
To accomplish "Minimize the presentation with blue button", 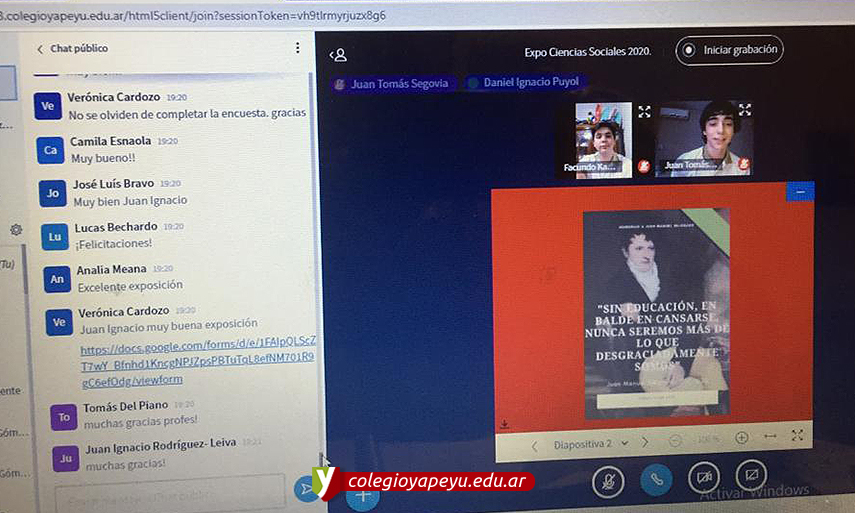I will click(800, 191).
